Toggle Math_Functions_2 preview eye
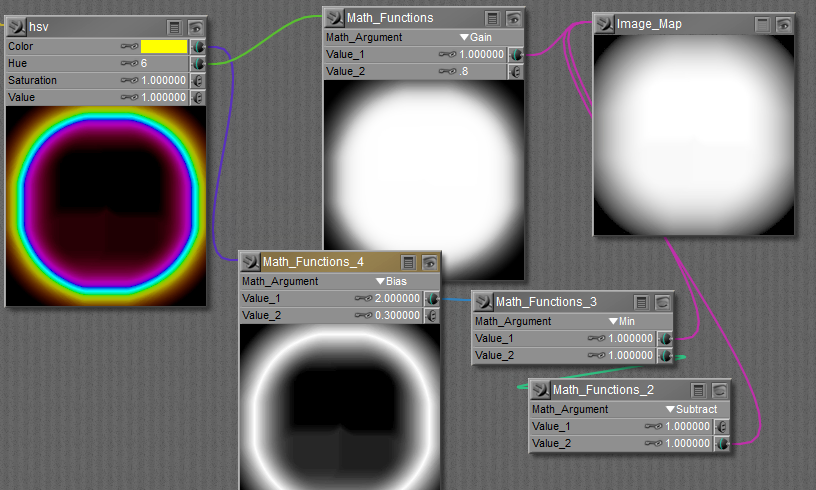This screenshot has width=816, height=490. [x=720, y=391]
